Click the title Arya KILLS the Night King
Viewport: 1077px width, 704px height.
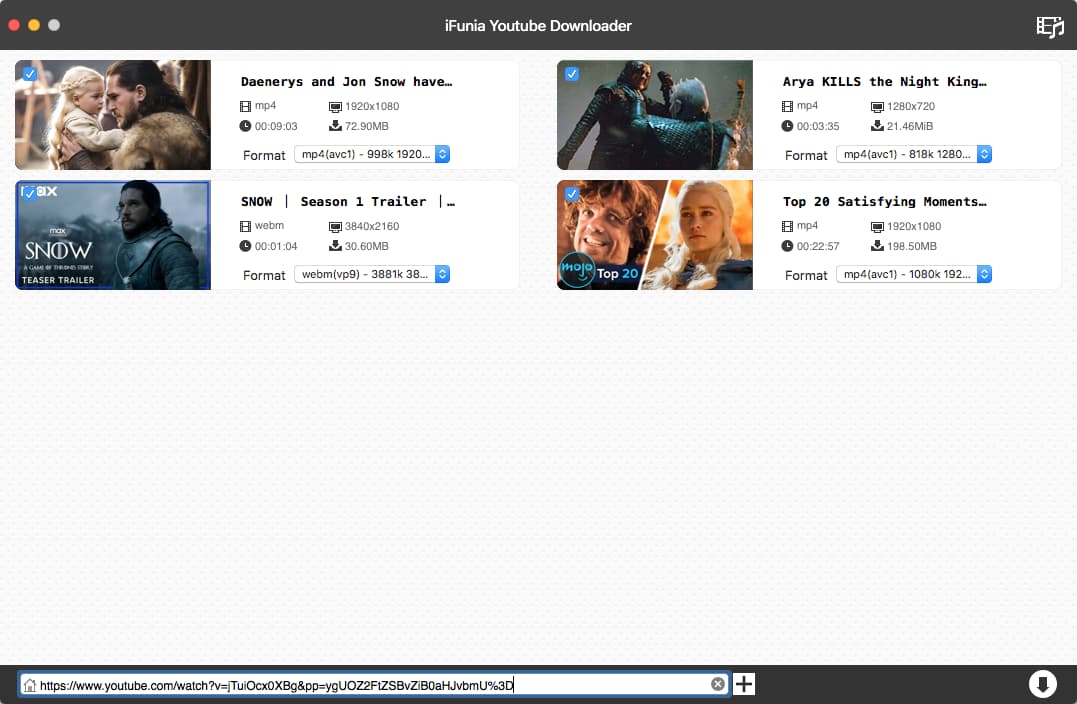884,82
